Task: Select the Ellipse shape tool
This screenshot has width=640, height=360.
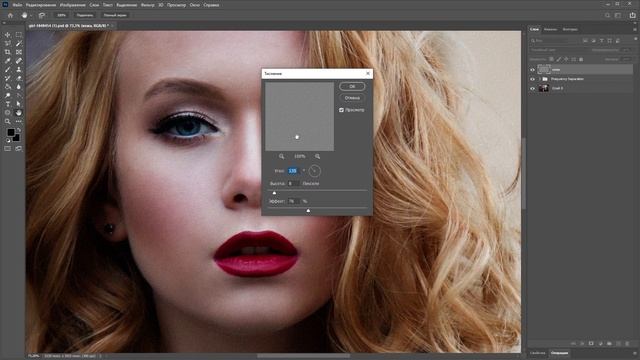Action: [x=8, y=112]
